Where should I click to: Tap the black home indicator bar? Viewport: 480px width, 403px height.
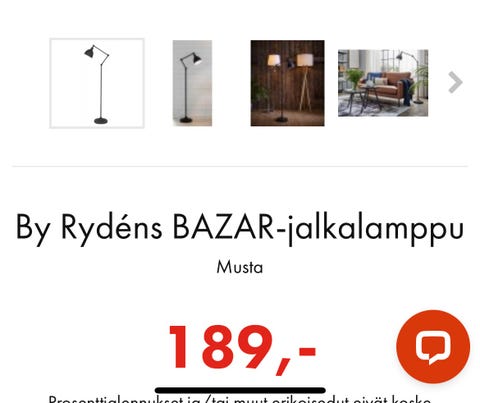tap(240, 390)
